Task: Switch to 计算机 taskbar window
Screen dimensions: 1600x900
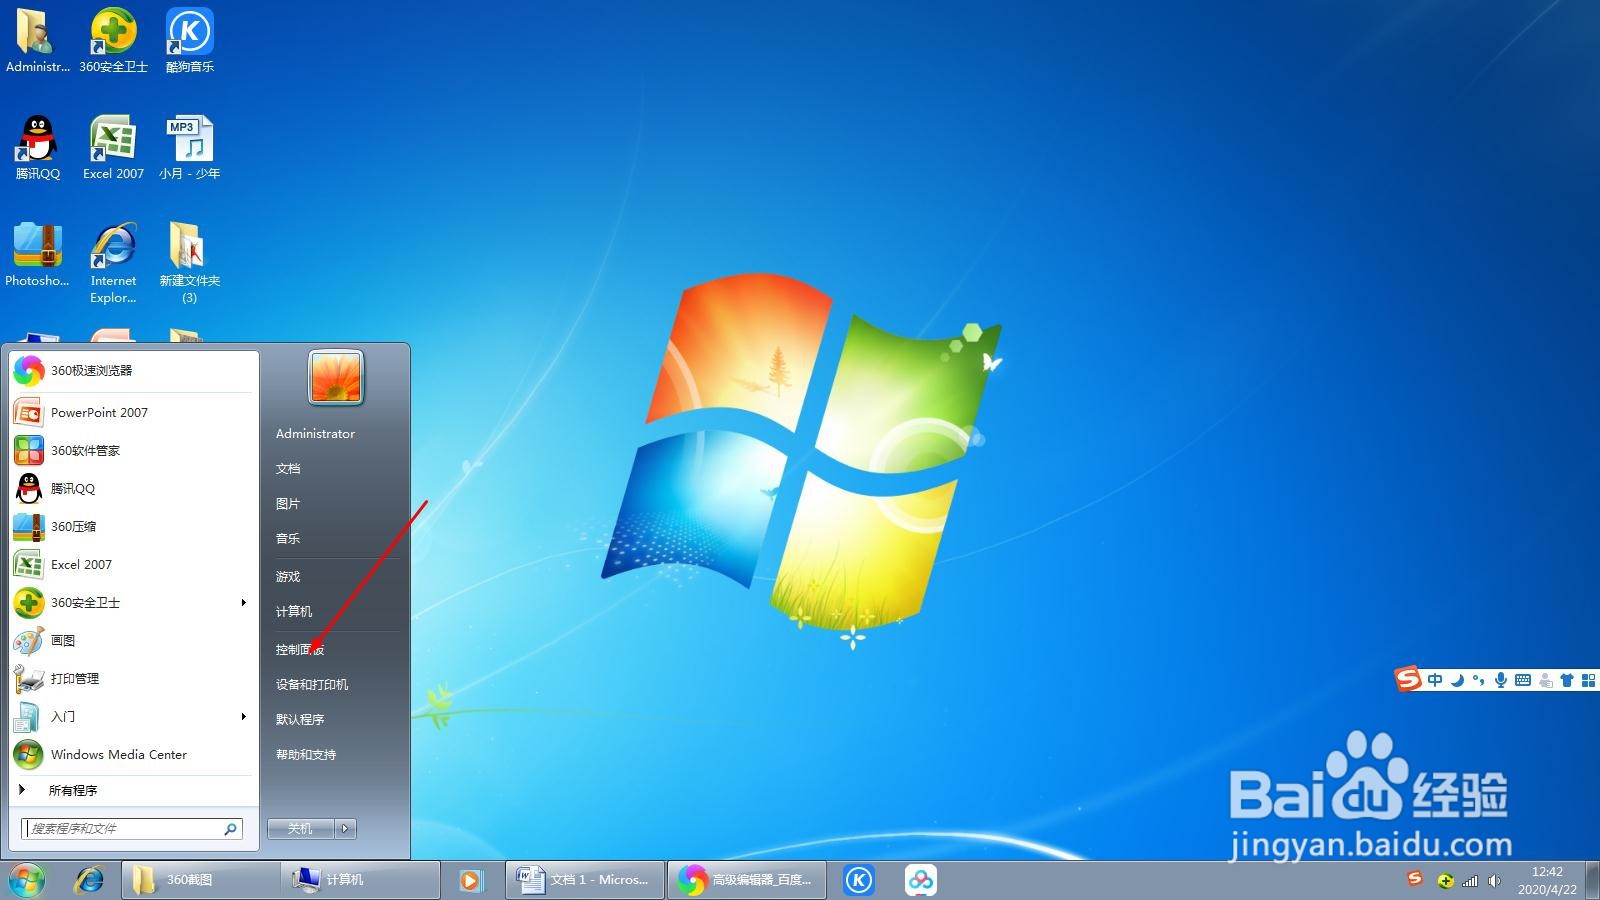Action: coord(360,880)
